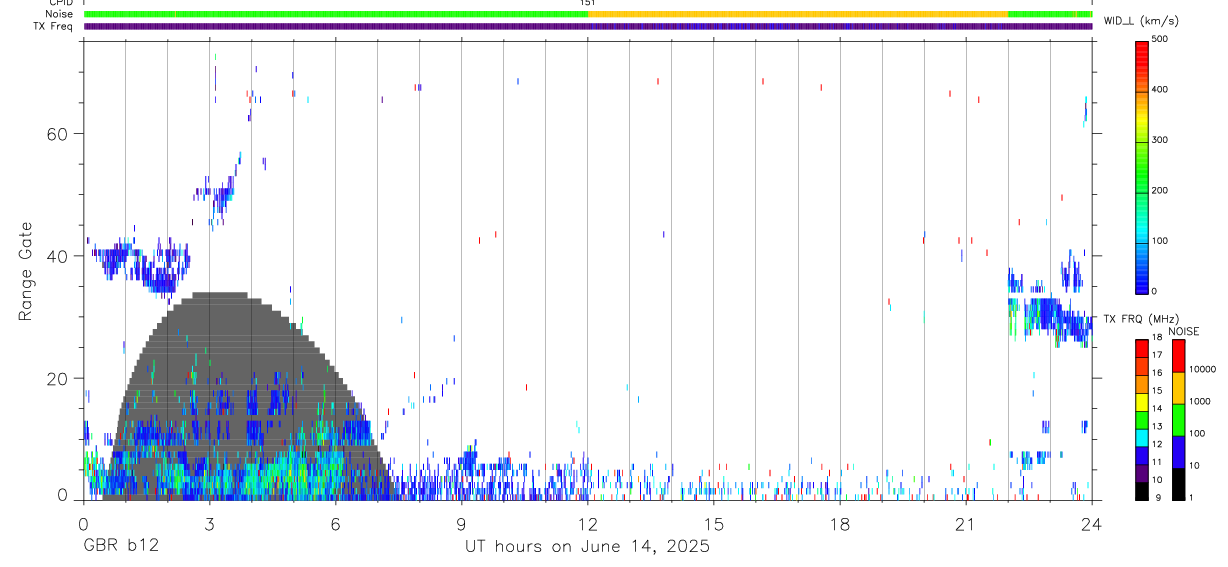
Task: Click the 15 tick on UT hours axis
Action: point(714,522)
